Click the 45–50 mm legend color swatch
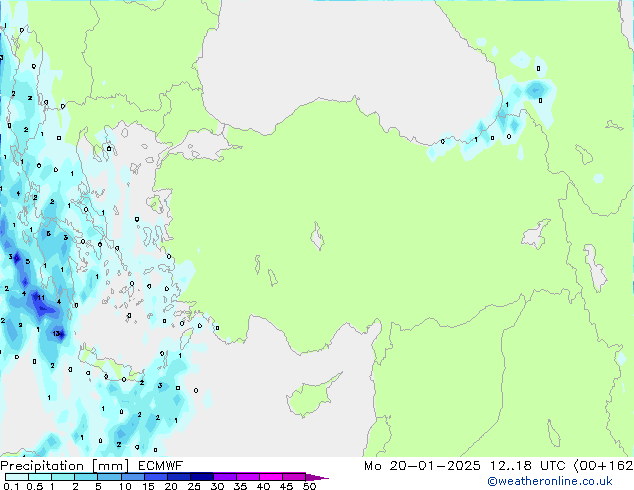The image size is (634, 490). [294, 477]
